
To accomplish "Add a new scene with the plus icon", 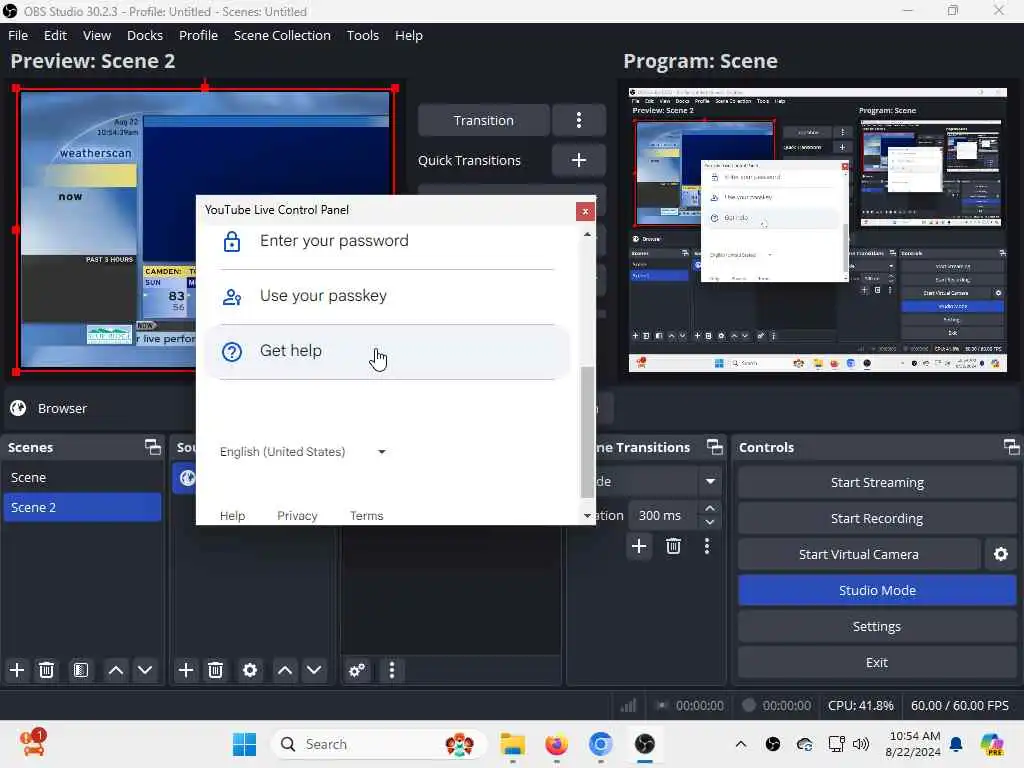I will [17, 670].
